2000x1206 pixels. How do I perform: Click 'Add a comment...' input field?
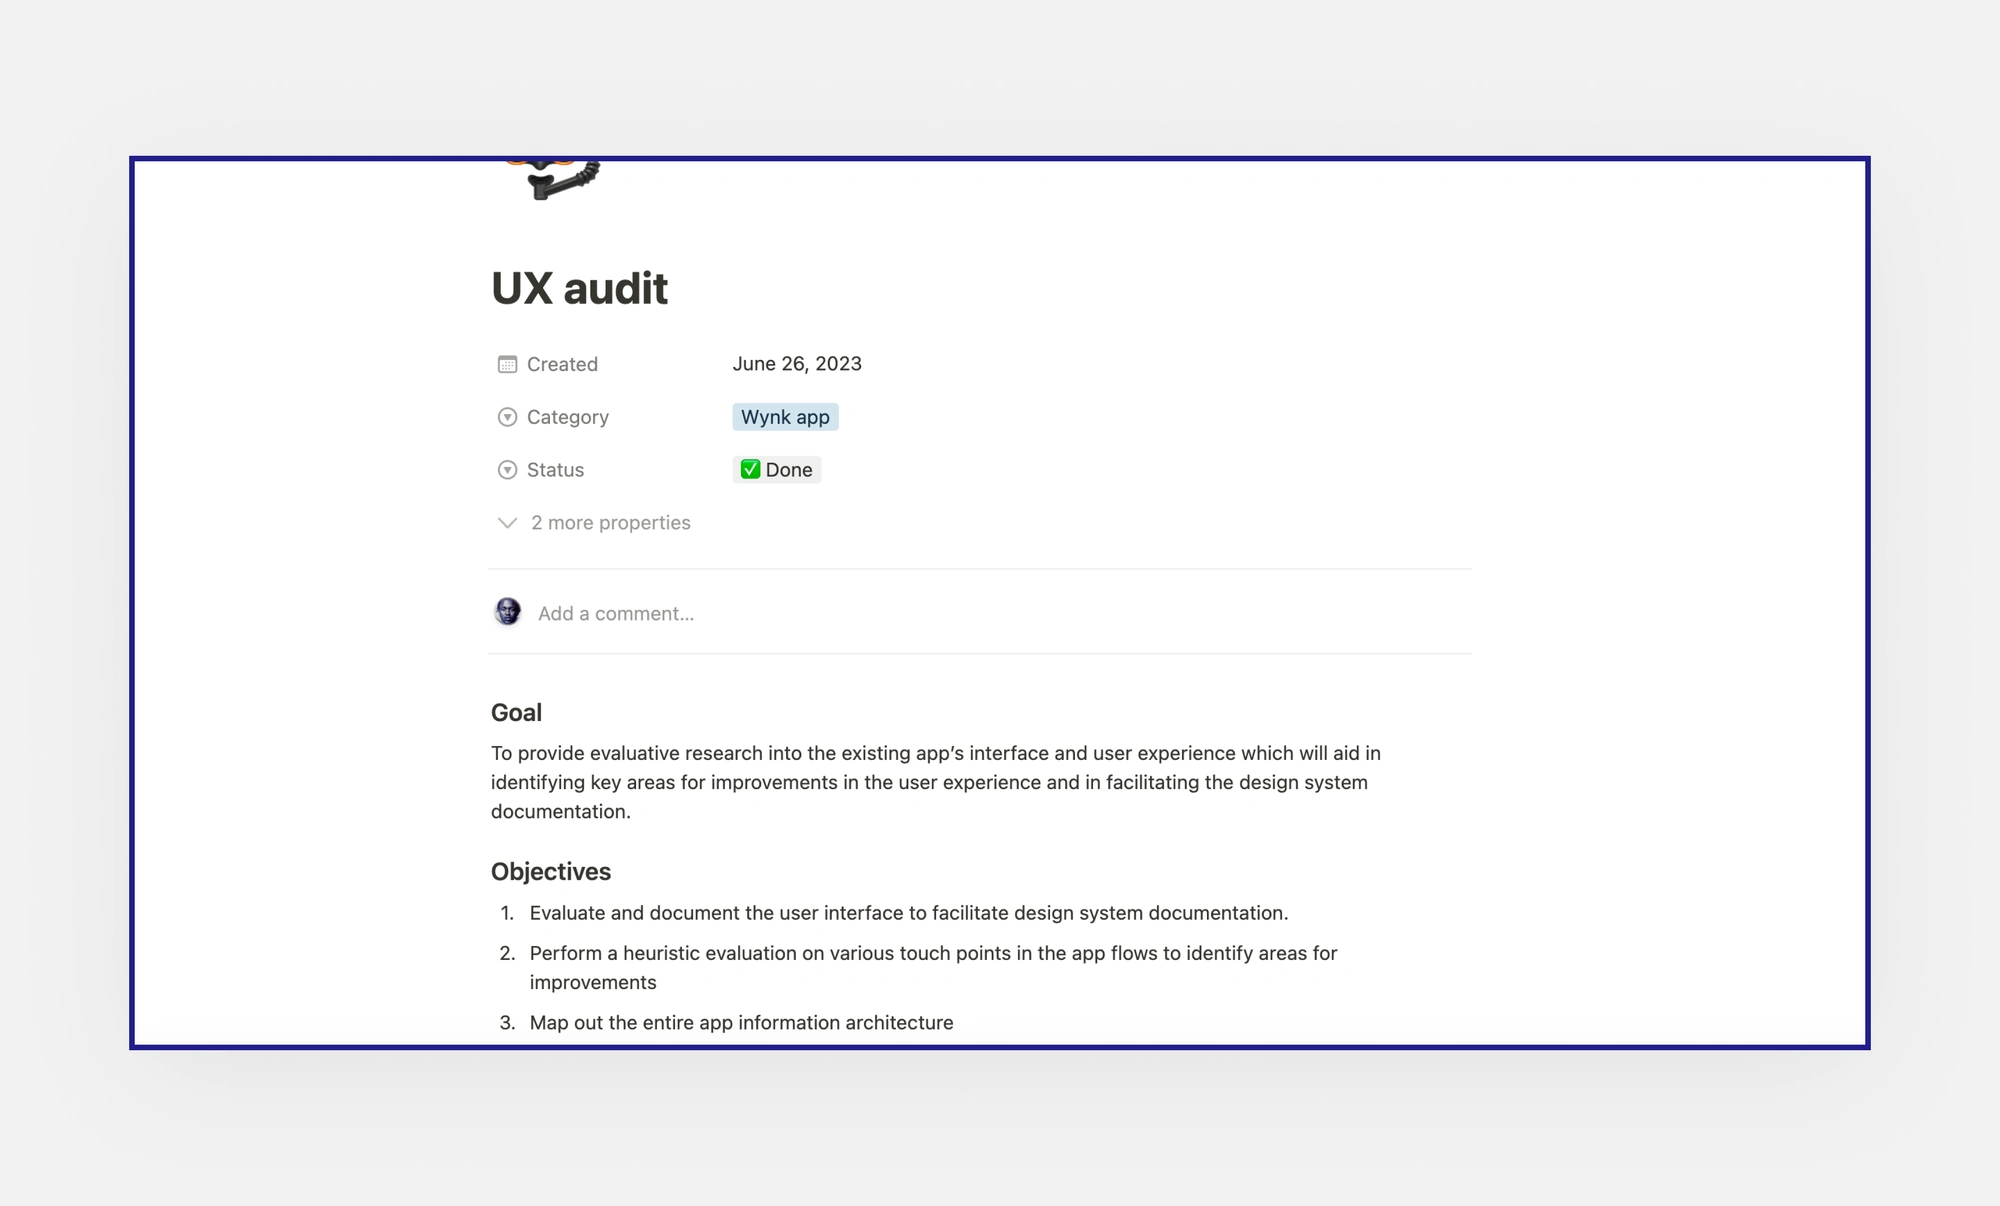click(614, 613)
